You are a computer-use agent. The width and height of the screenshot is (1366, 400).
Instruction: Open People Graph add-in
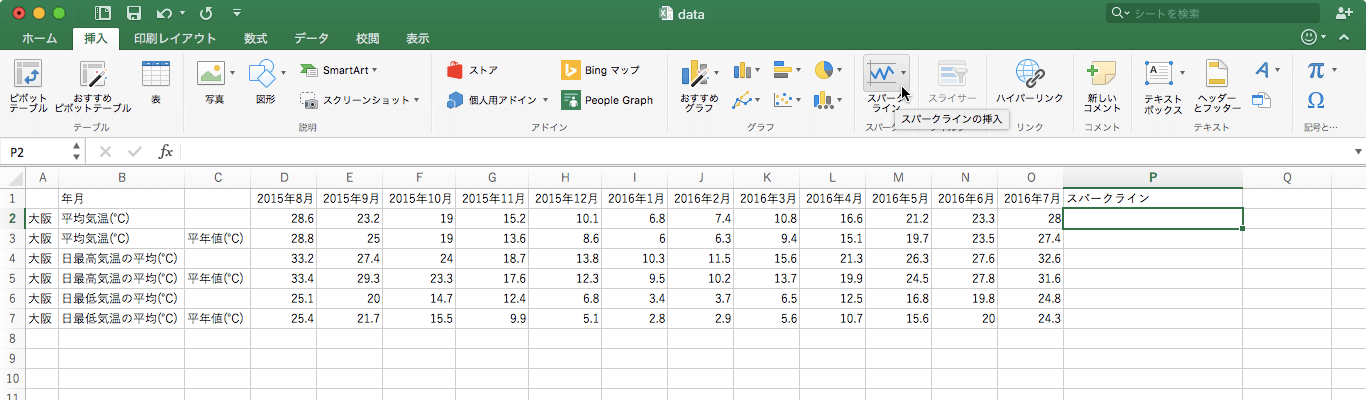[x=571, y=100]
